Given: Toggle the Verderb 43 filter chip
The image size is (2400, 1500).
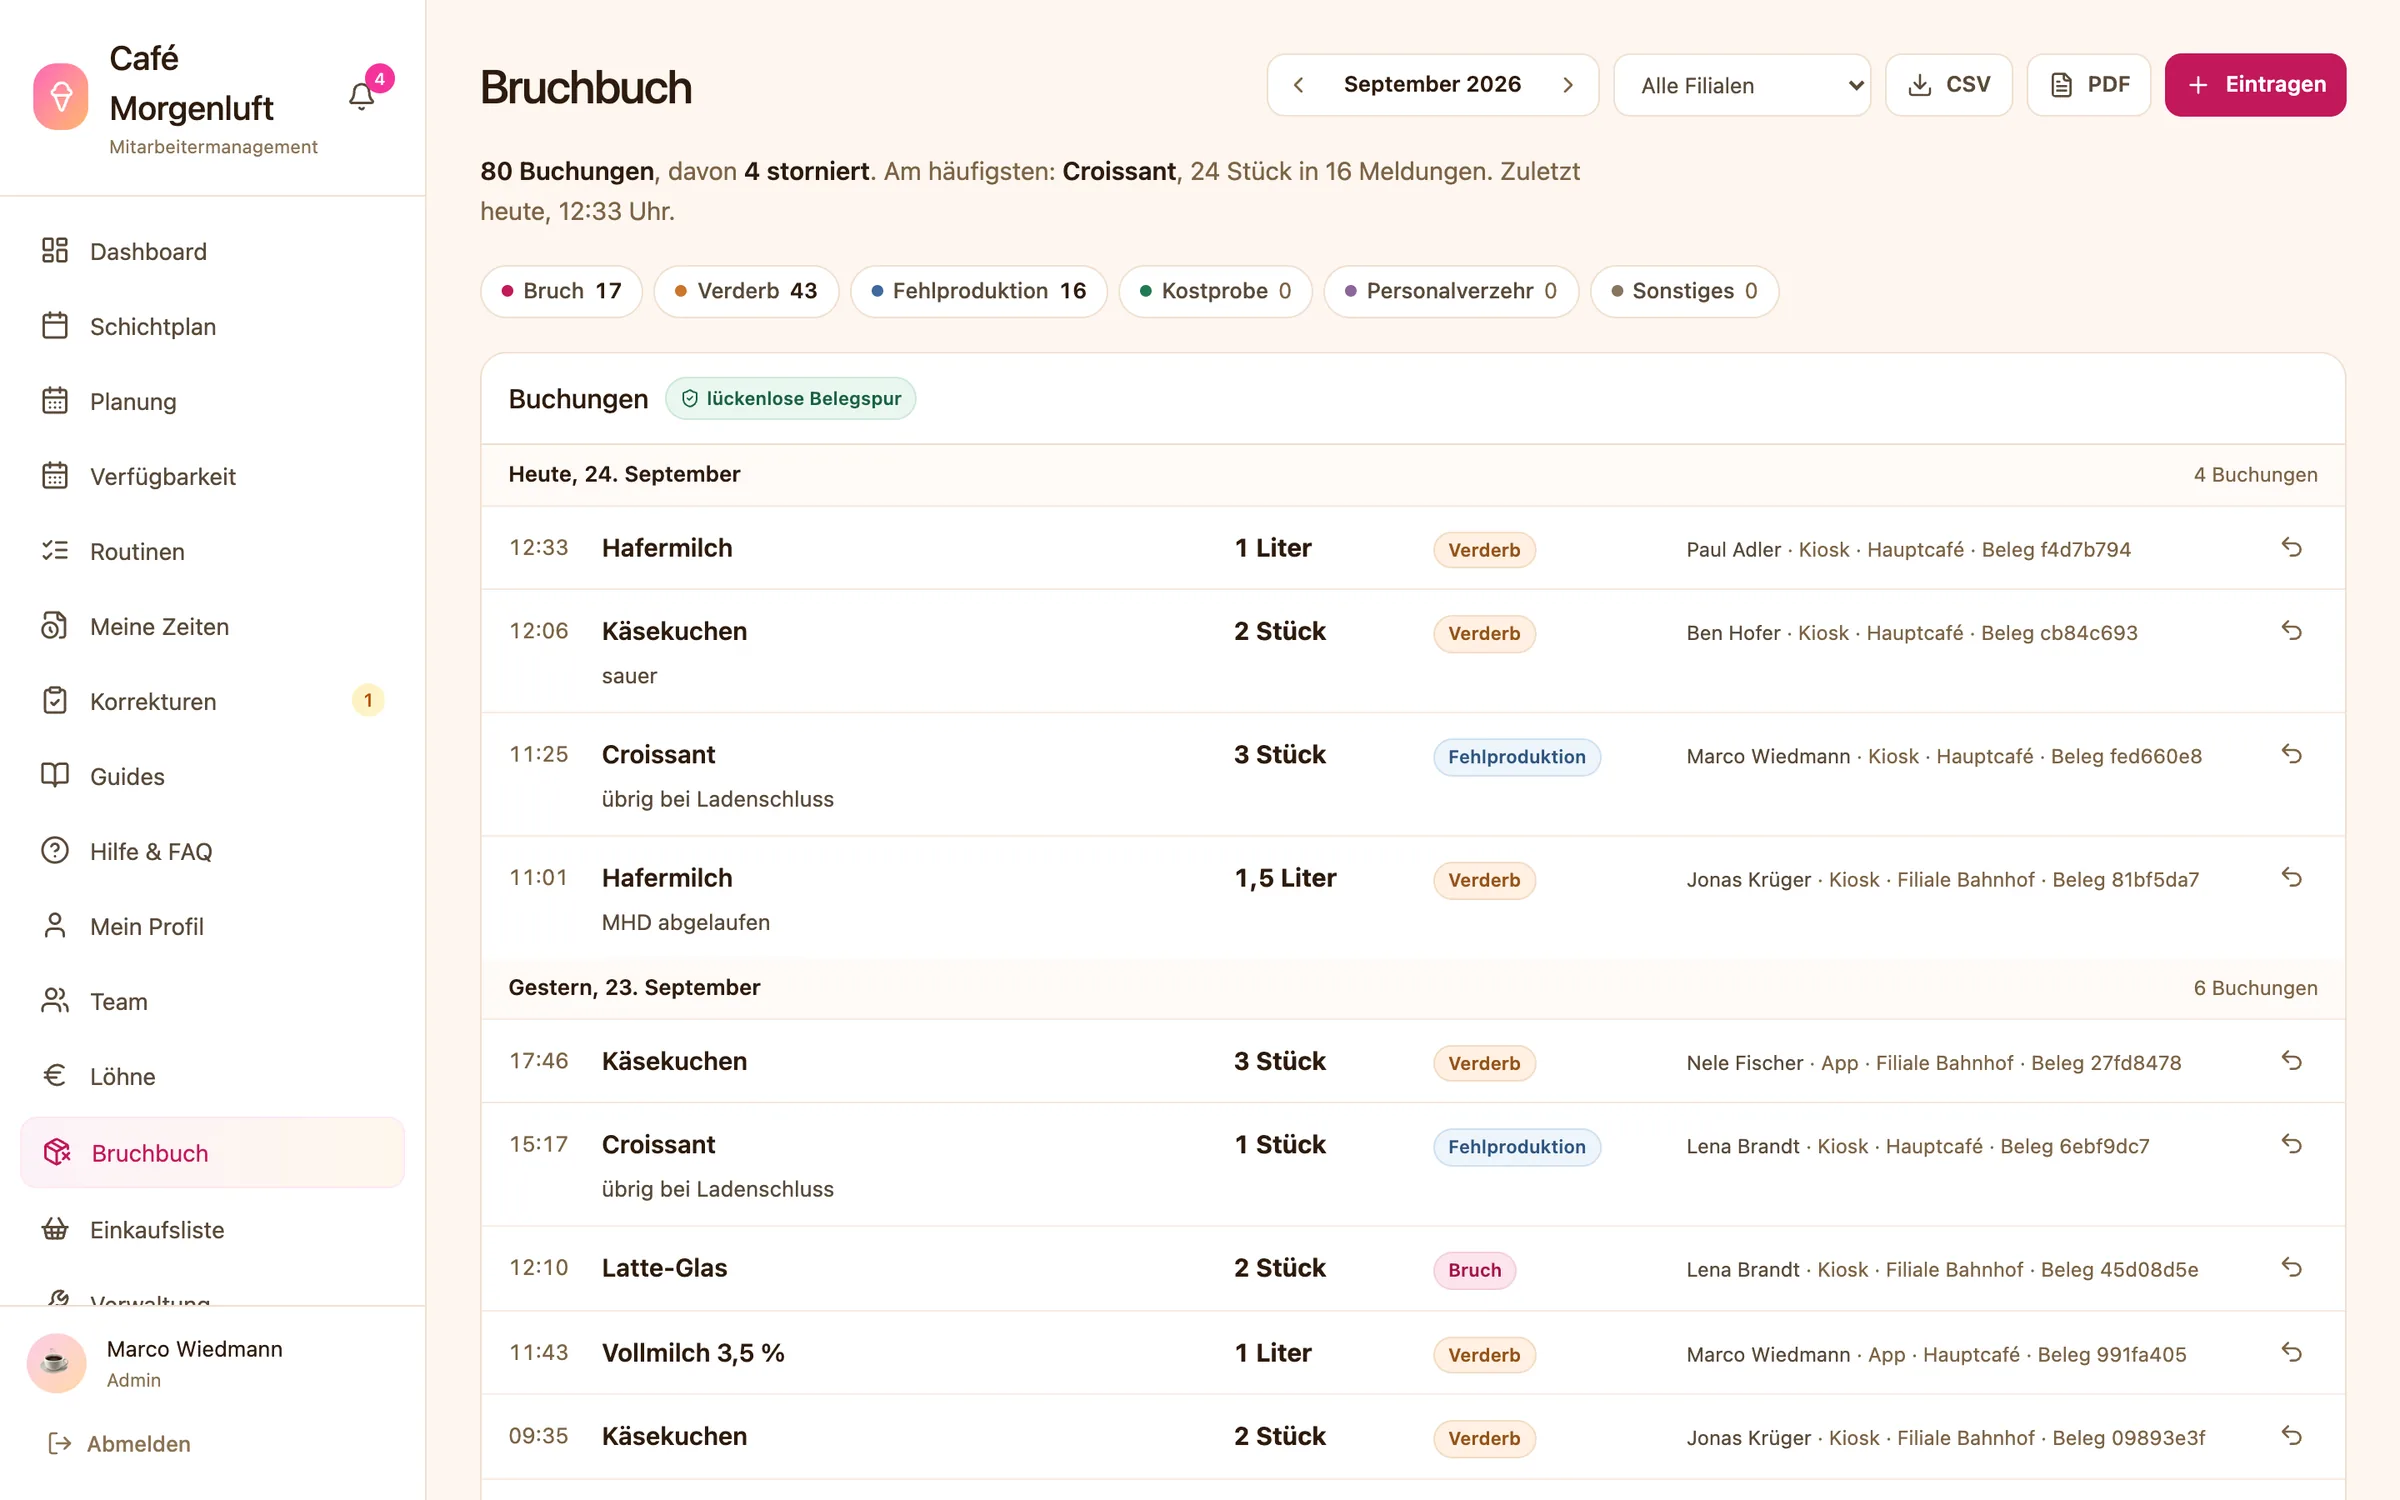Looking at the screenshot, I should [746, 291].
